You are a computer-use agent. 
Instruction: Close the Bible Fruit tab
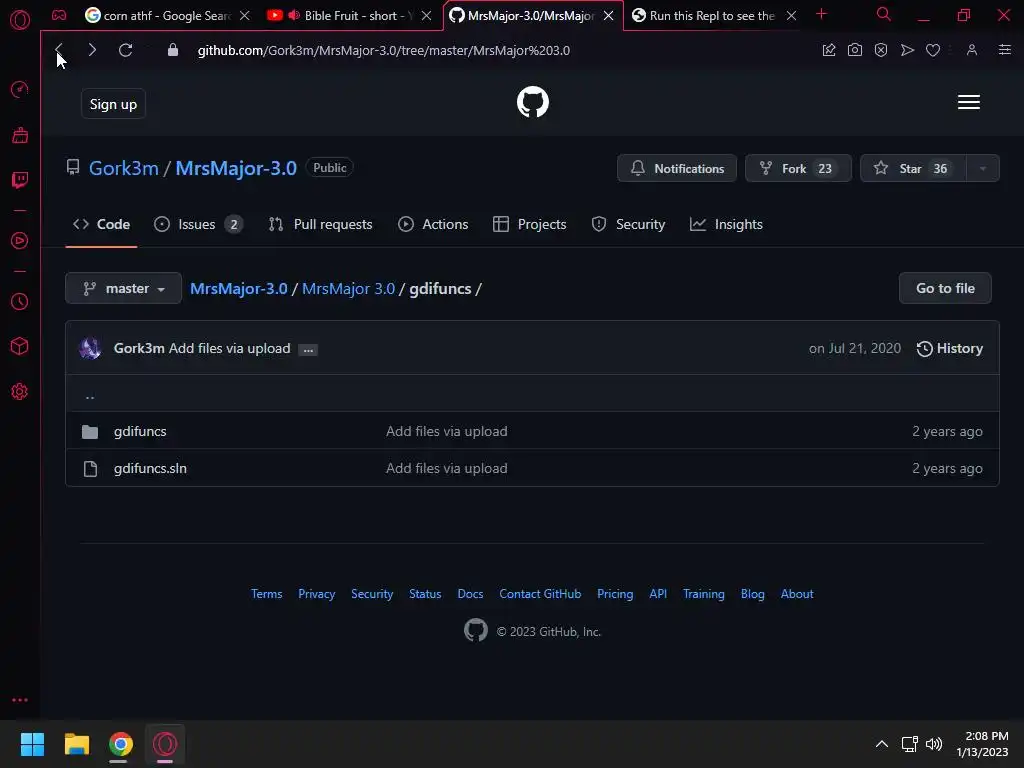[x=426, y=16]
